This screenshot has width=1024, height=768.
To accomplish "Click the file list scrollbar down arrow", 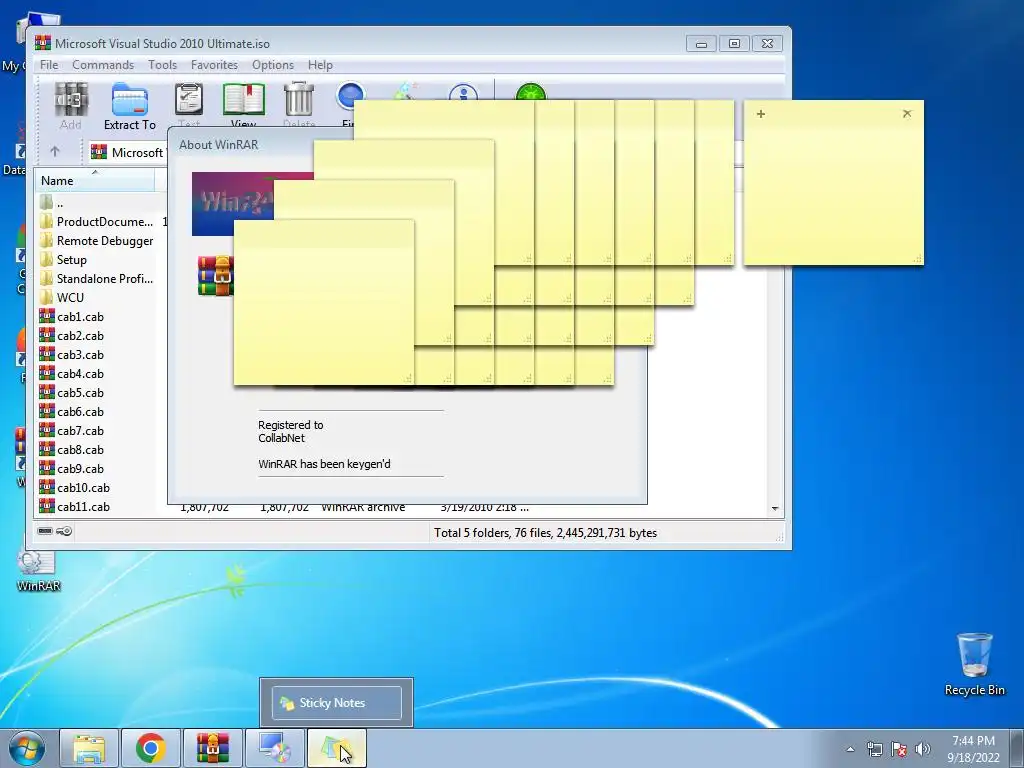I will point(775,508).
